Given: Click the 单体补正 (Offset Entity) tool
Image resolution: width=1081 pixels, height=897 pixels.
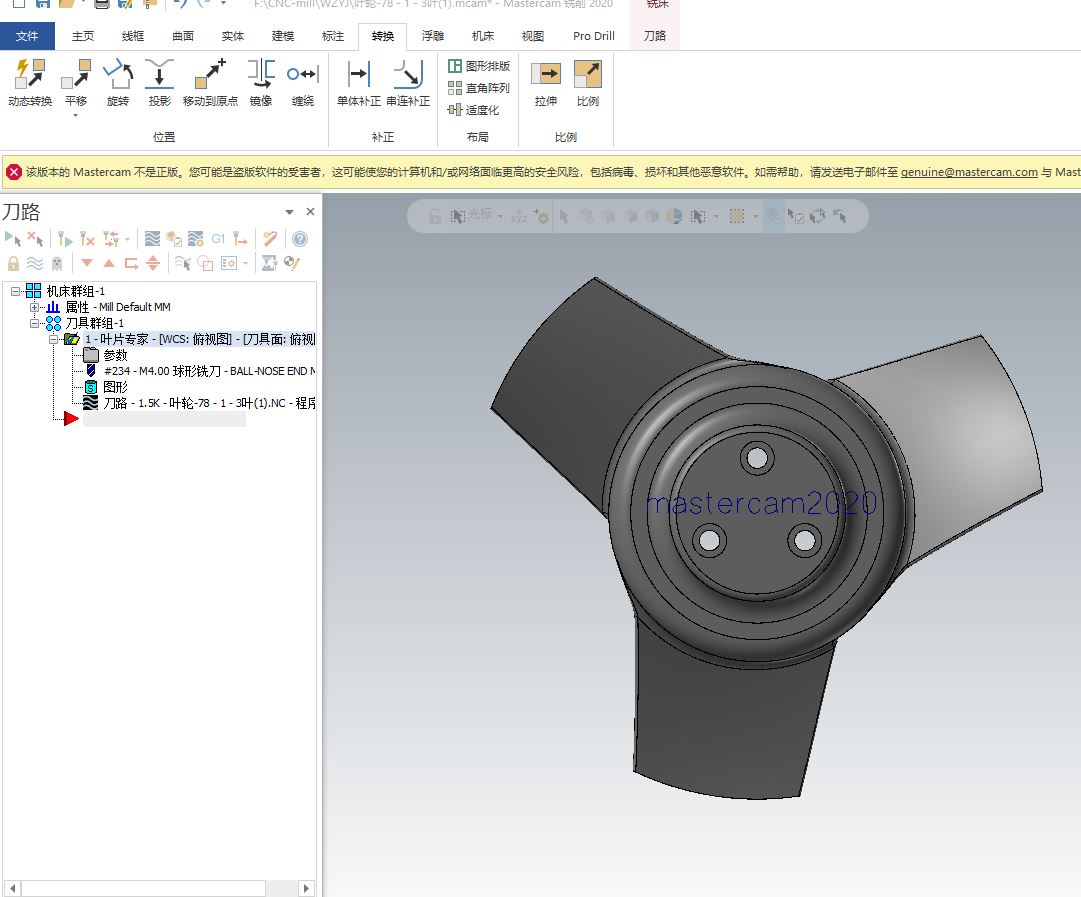Looking at the screenshot, I should pos(358,82).
